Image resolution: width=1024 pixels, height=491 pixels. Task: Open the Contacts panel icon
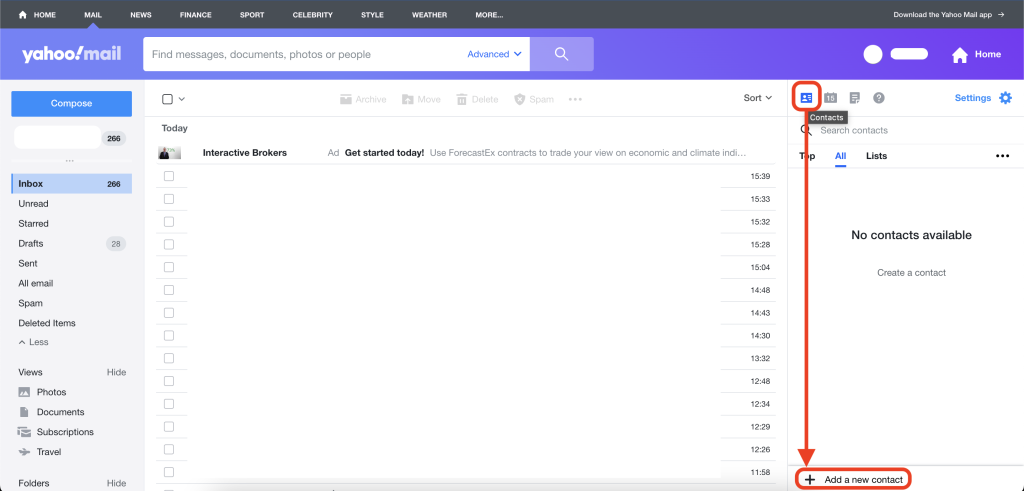pyautogui.click(x=807, y=98)
